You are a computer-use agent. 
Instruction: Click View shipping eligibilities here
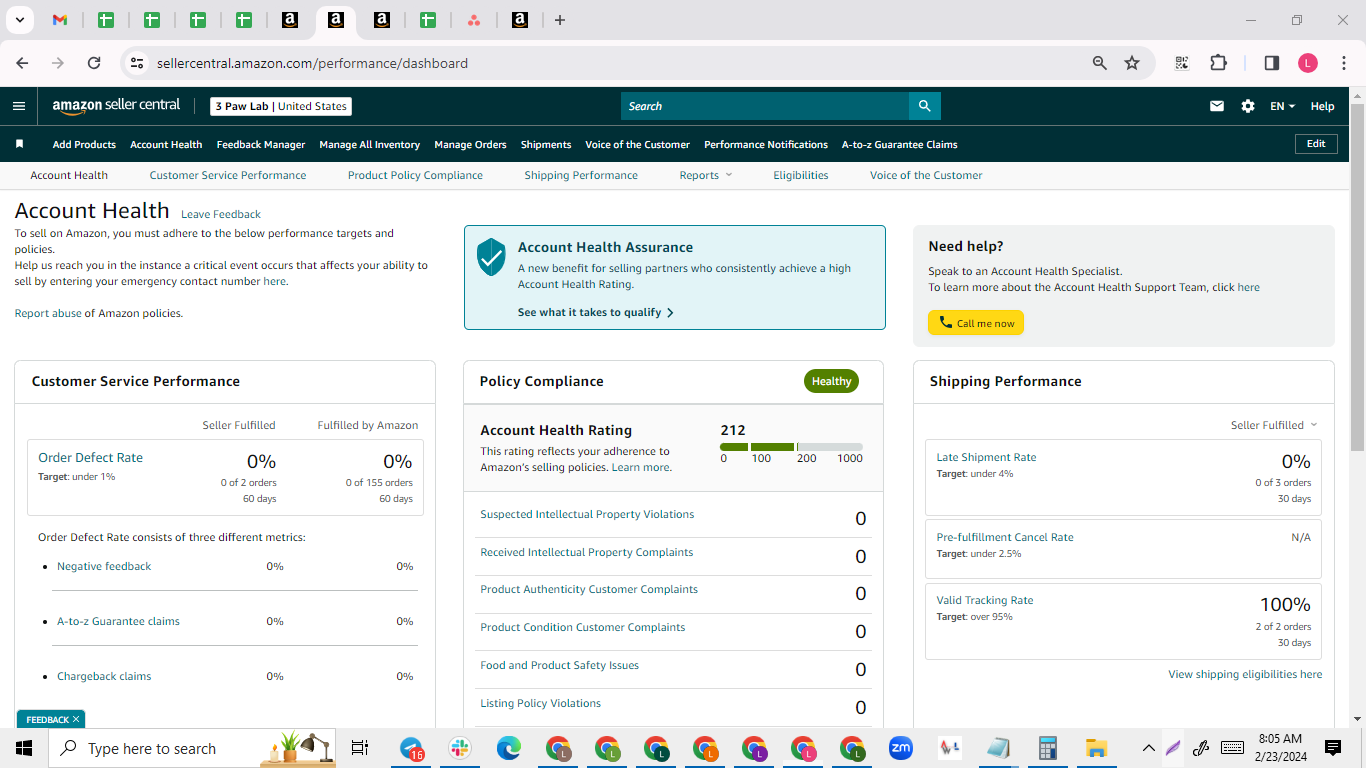[x=1245, y=674]
